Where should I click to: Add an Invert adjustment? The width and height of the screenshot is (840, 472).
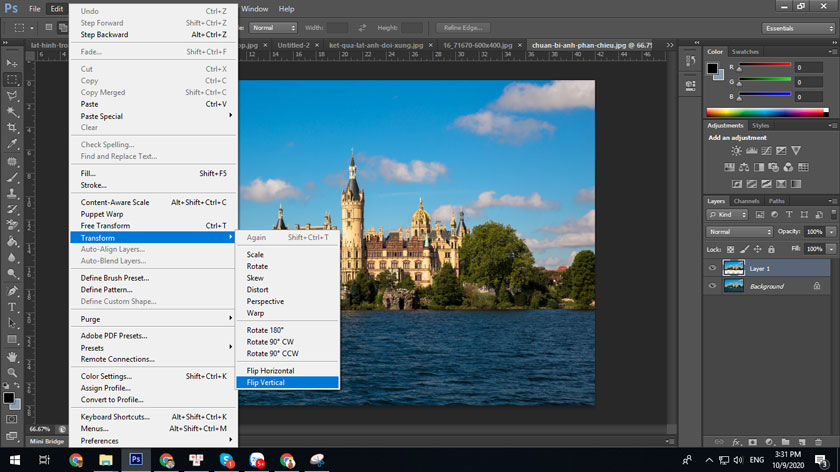737,184
